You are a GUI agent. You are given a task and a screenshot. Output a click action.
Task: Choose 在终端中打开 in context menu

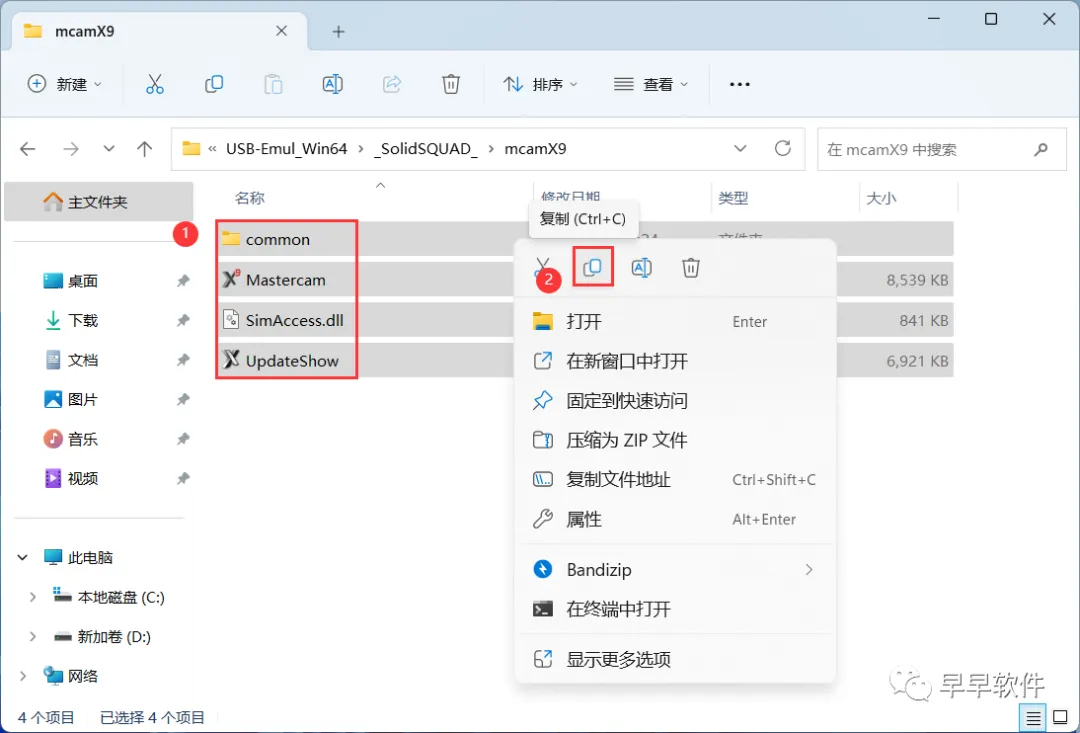(675, 609)
